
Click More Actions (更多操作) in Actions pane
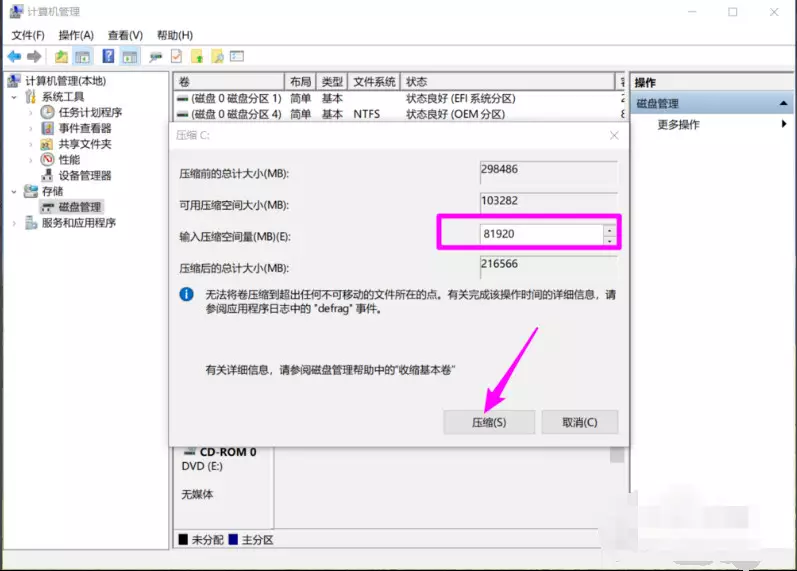[x=678, y=125]
